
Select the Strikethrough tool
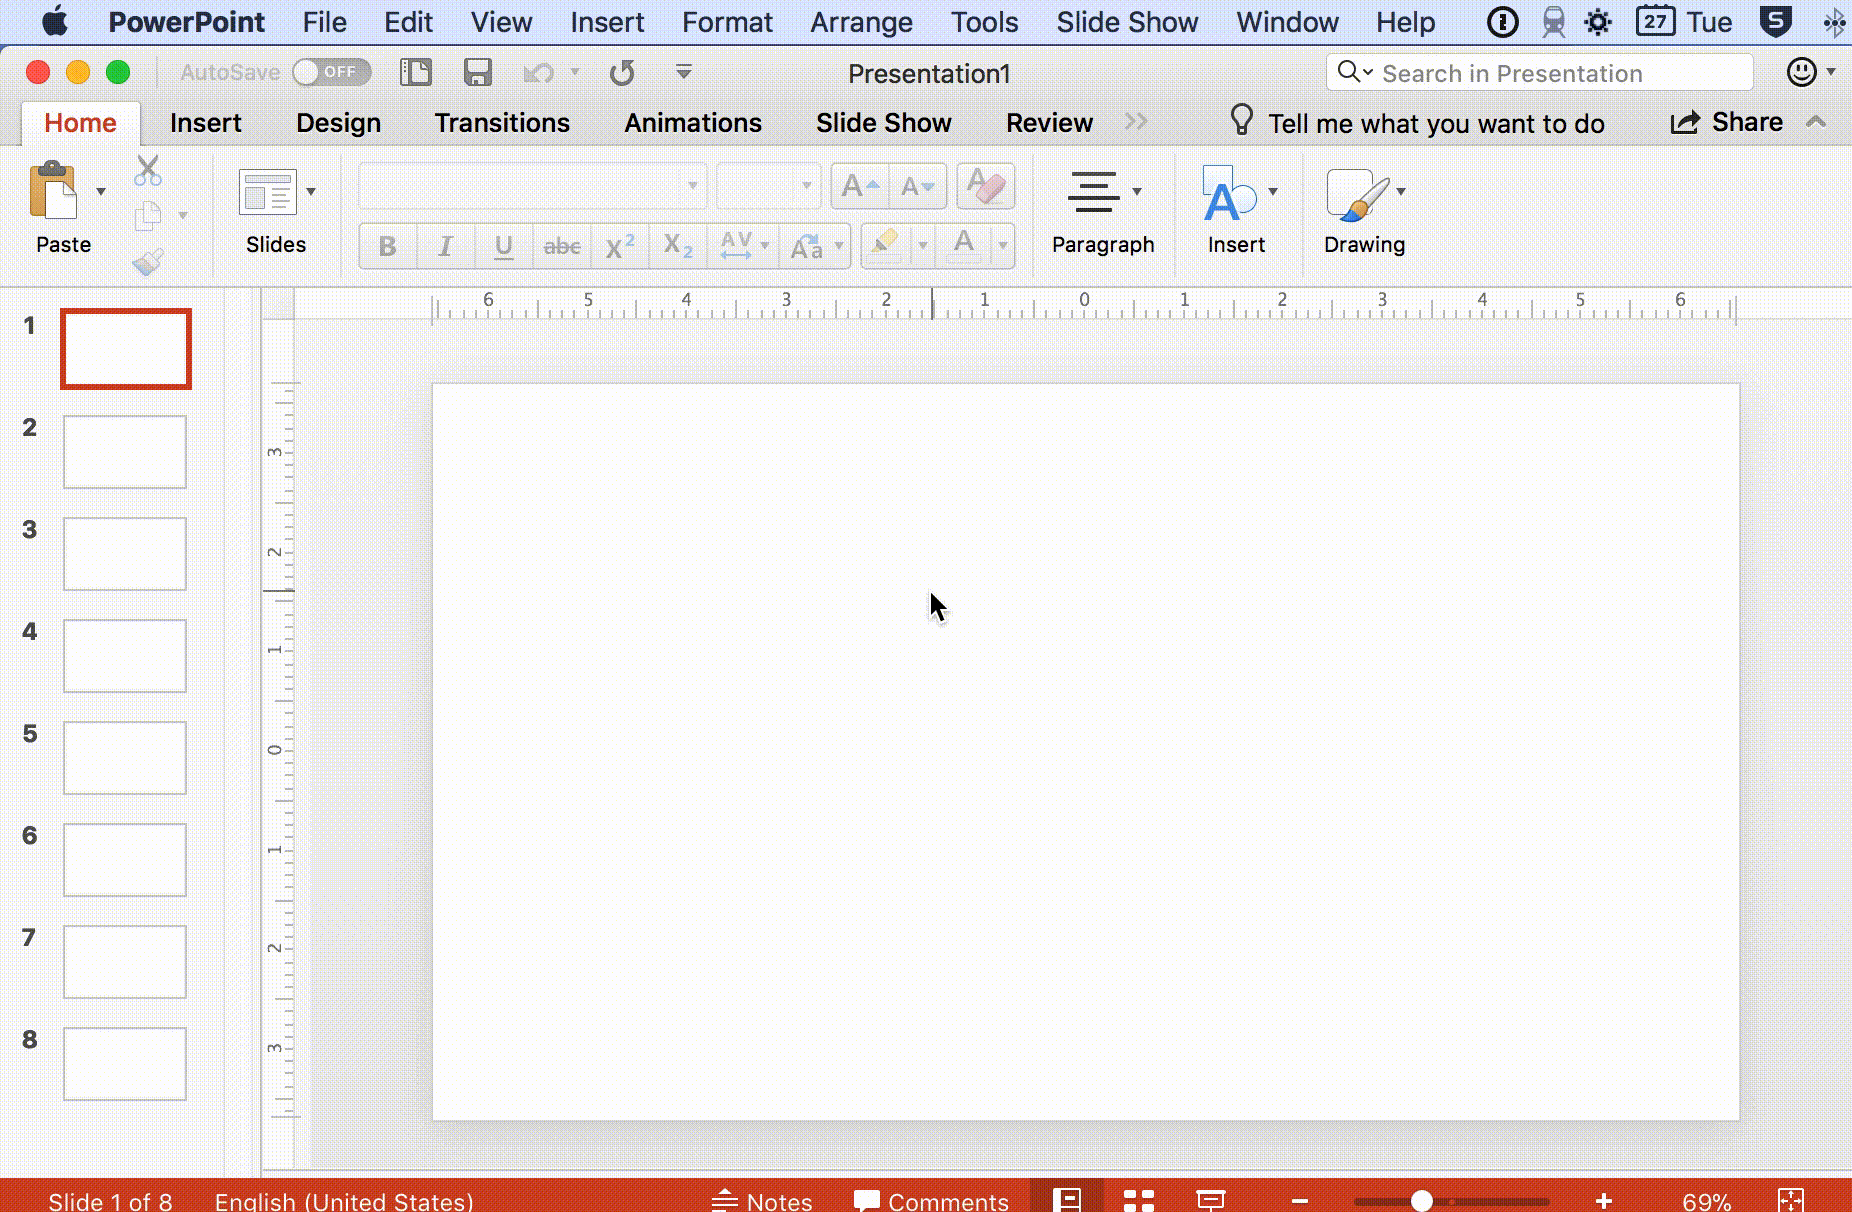point(561,246)
